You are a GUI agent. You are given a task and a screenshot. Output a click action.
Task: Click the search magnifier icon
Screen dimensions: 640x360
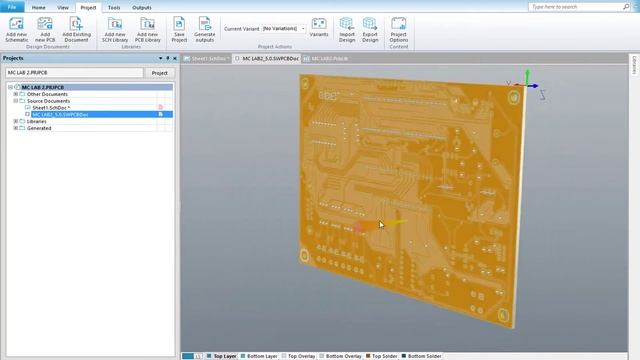point(626,7)
